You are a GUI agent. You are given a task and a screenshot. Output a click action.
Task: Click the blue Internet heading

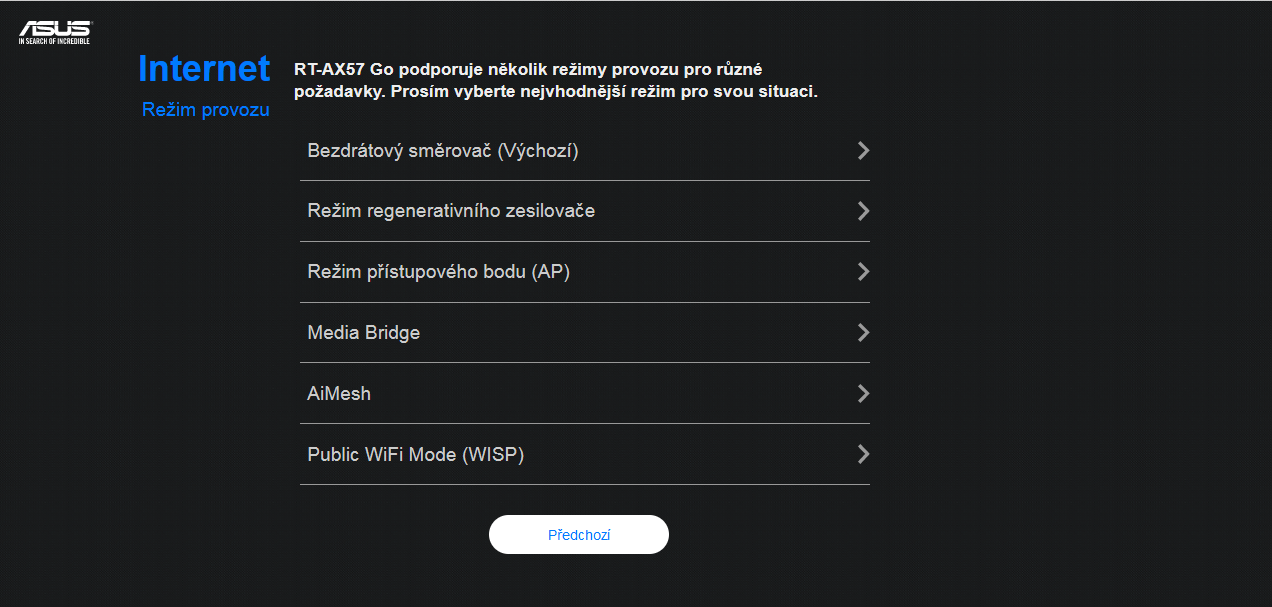click(x=204, y=69)
